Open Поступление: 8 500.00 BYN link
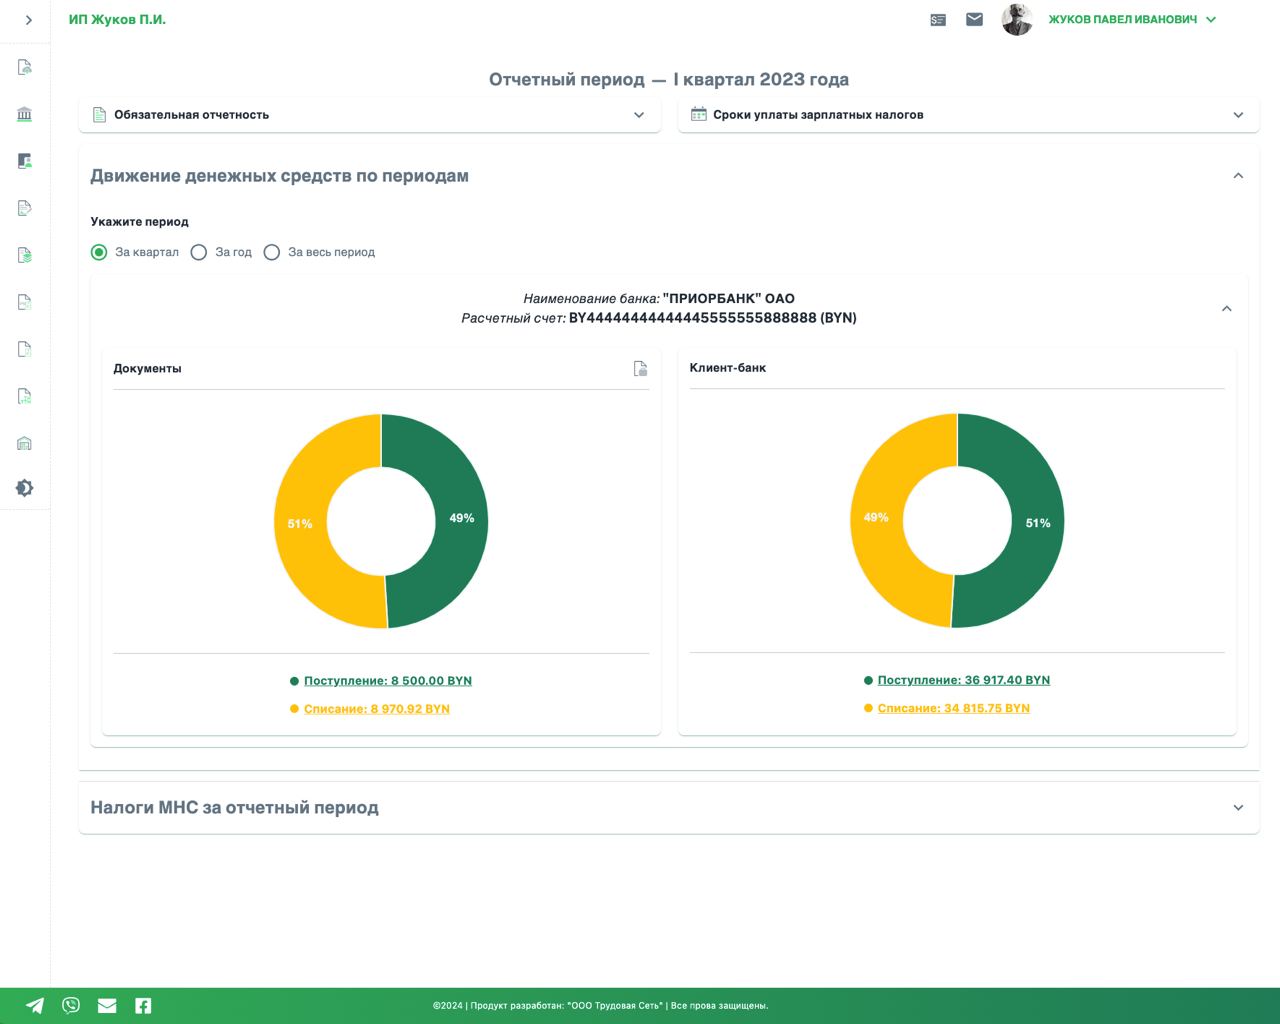1280x1024 pixels. click(388, 681)
